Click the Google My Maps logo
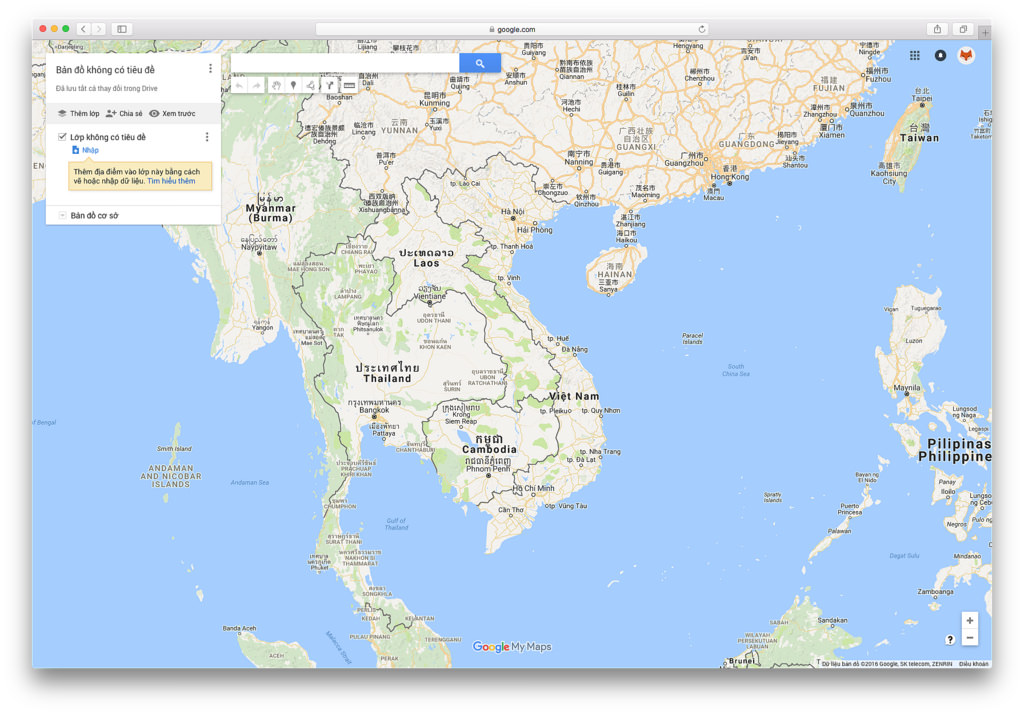The image size is (1024, 714). tap(512, 647)
